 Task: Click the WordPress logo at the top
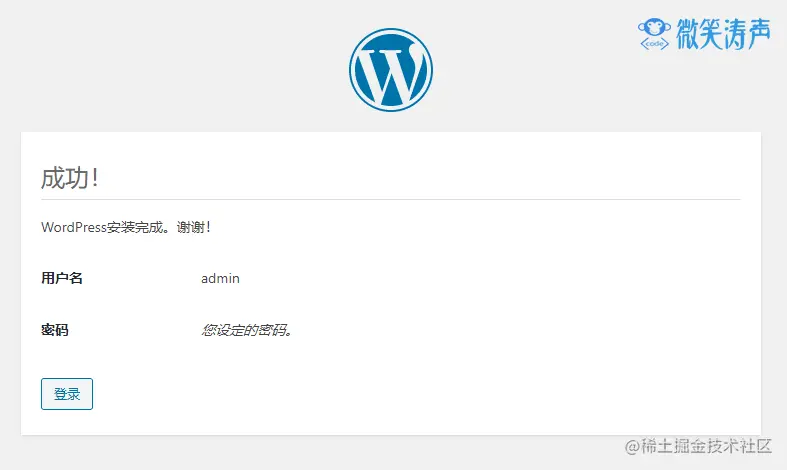tap(390, 70)
